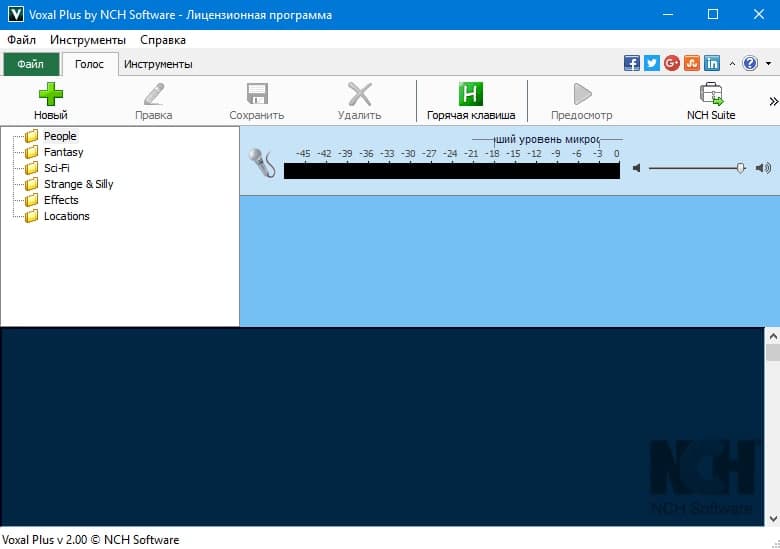This screenshot has height=549, width=780.
Task: Select the Strange & Silly folder
Action: pyautogui.click(x=78, y=184)
